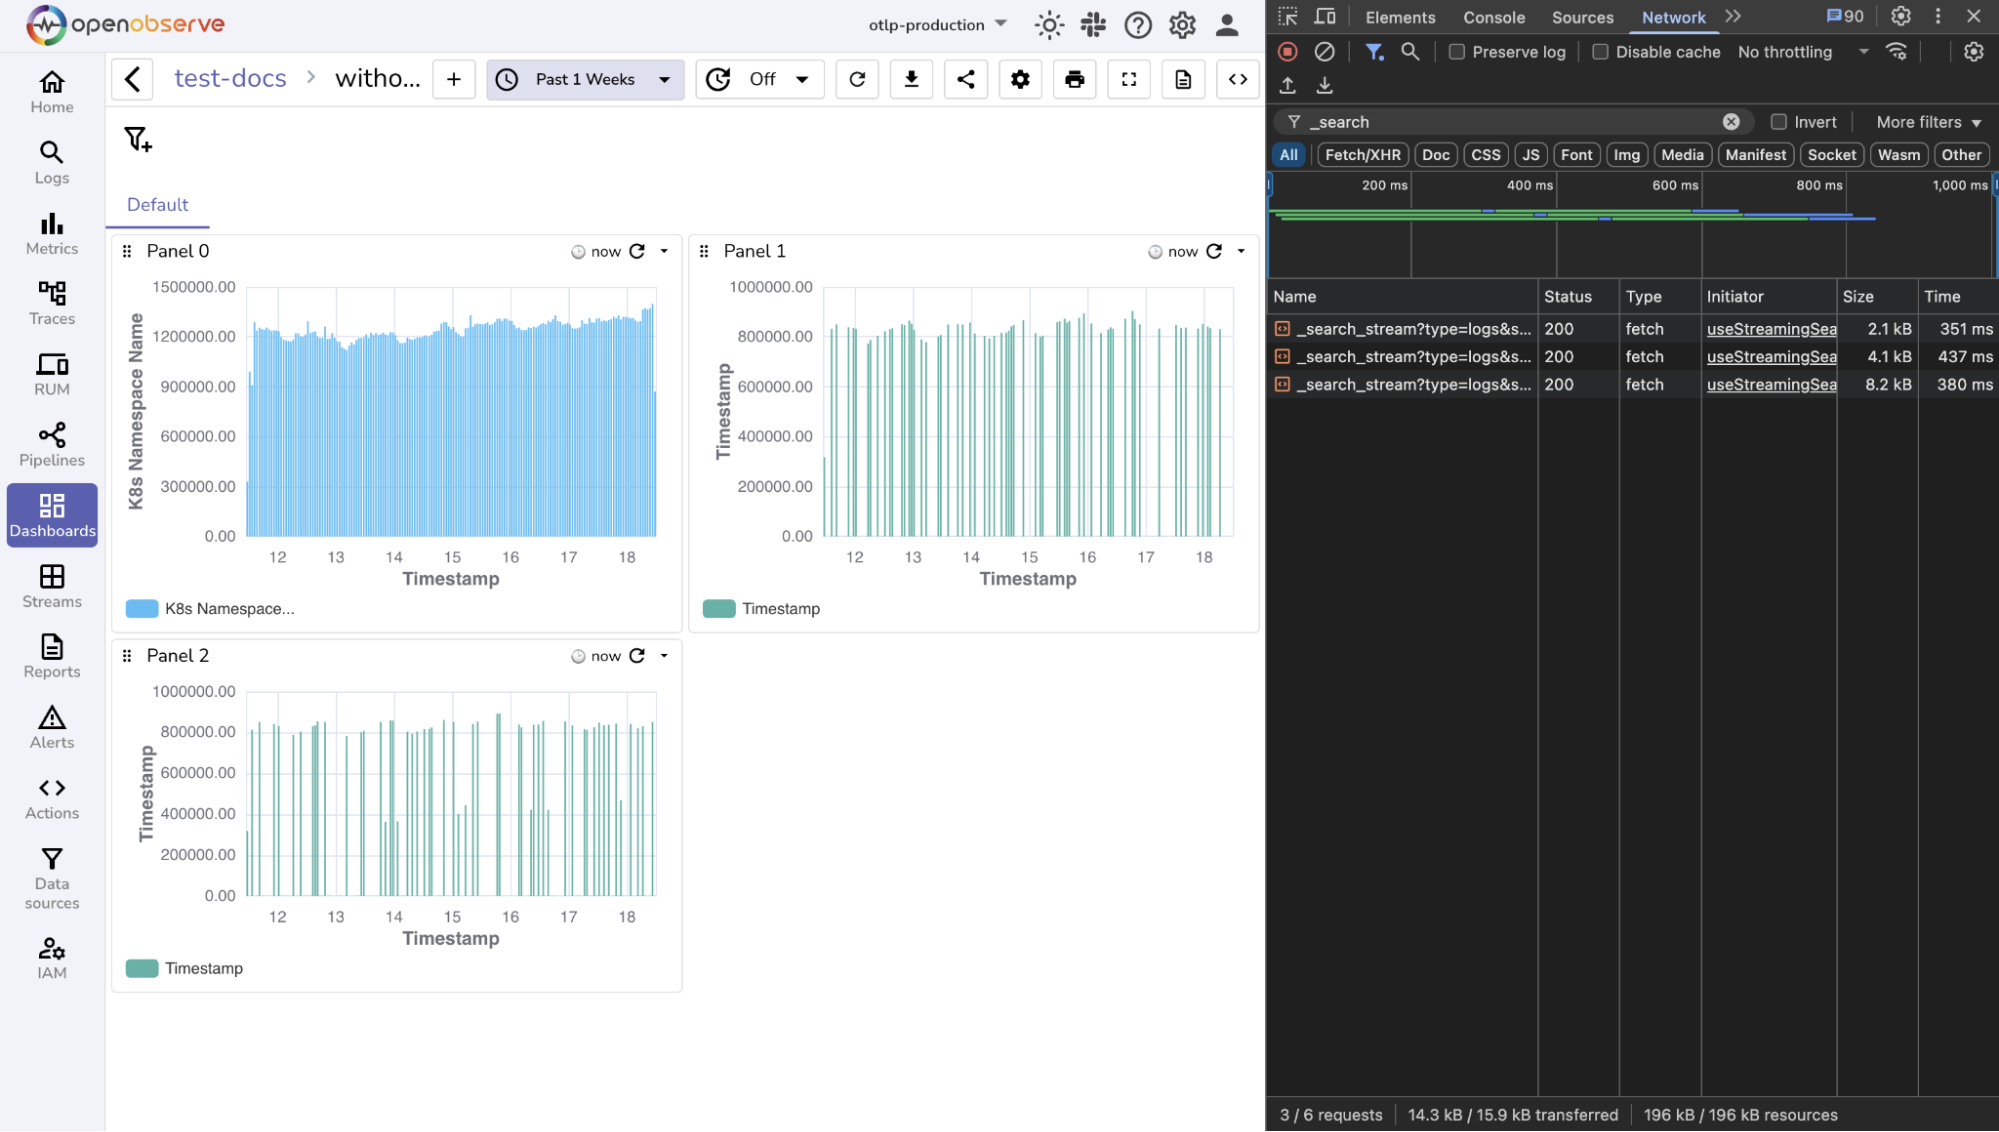
Task: Switch to the Console tab in DevTools
Action: click(x=1494, y=17)
